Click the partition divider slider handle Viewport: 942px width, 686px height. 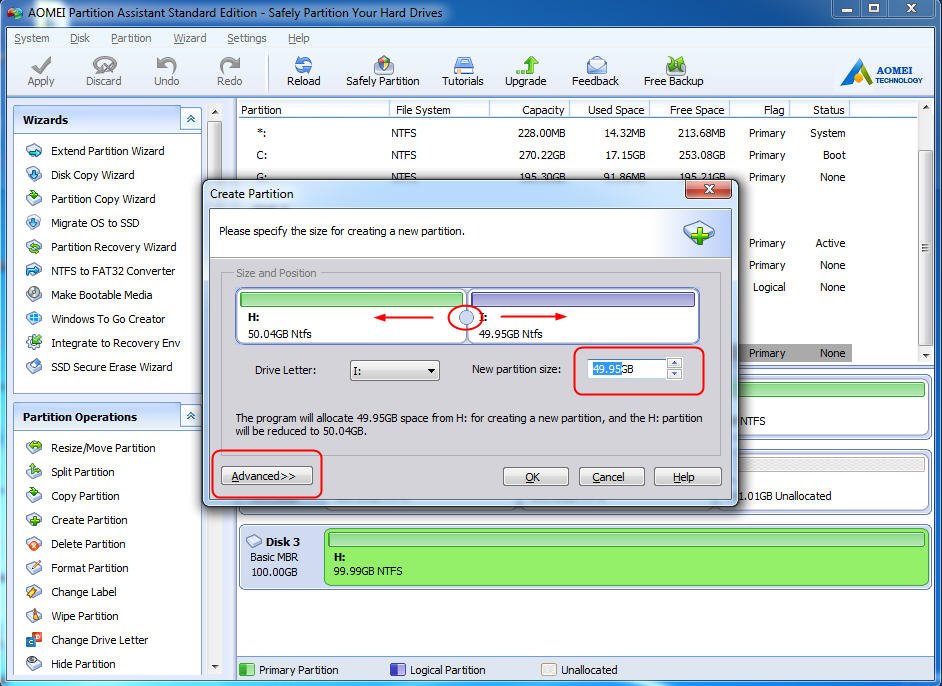tap(466, 318)
